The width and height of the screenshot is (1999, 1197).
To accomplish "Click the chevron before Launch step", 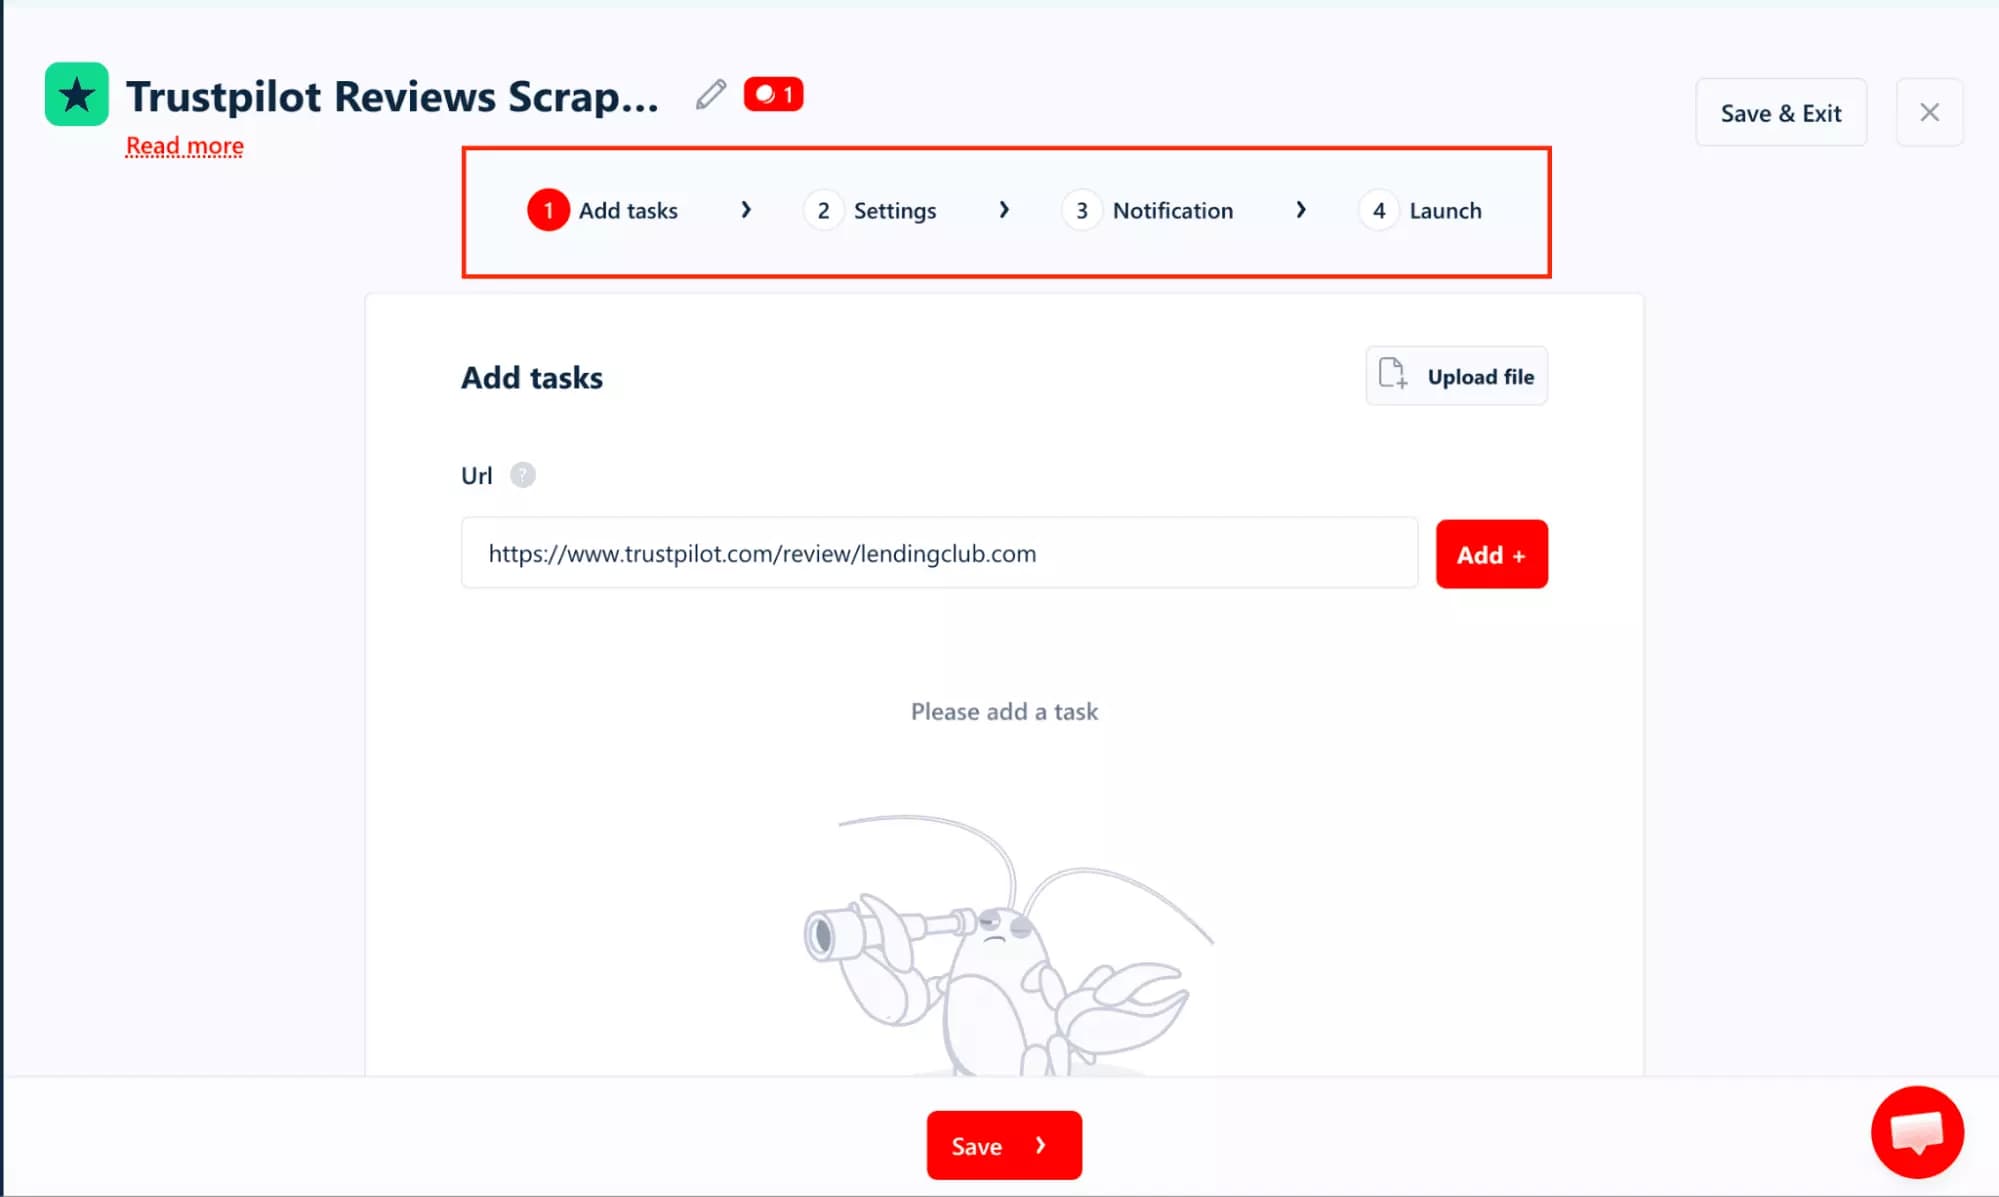I will 1301,210.
